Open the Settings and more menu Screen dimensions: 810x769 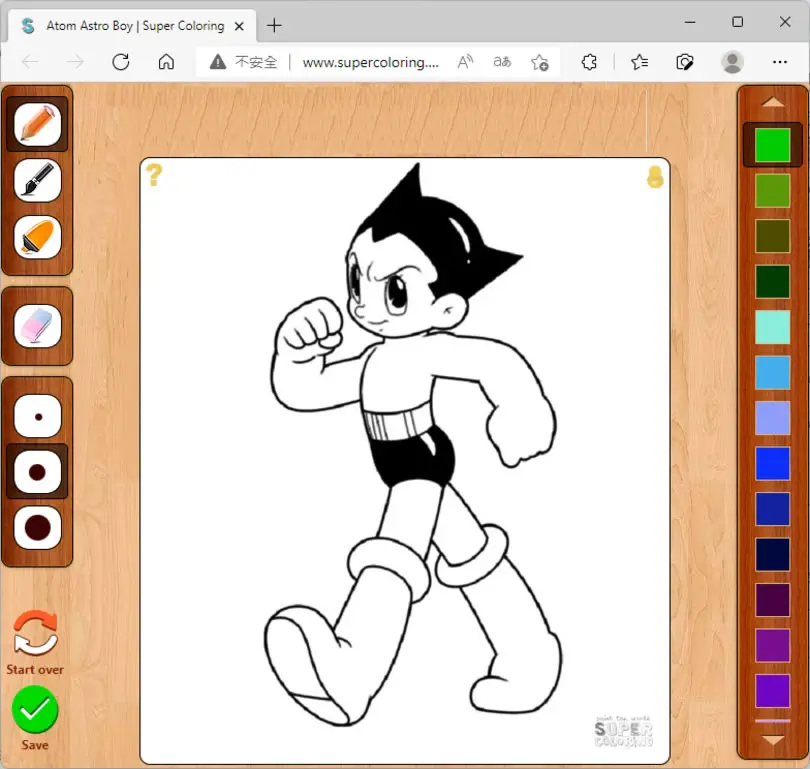pos(780,62)
